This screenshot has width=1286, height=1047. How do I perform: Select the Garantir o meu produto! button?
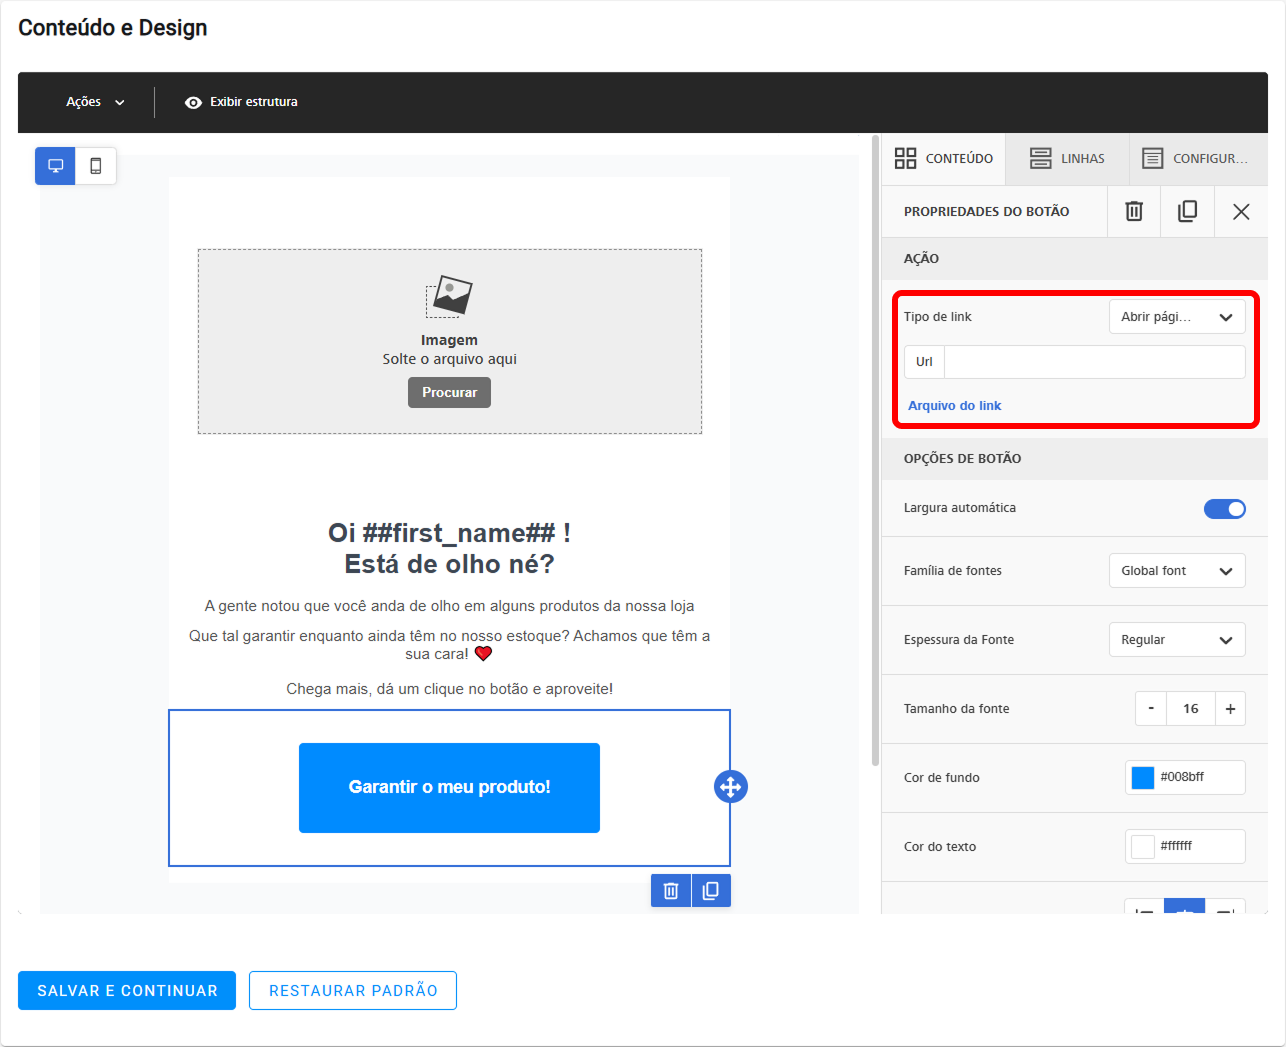click(449, 788)
